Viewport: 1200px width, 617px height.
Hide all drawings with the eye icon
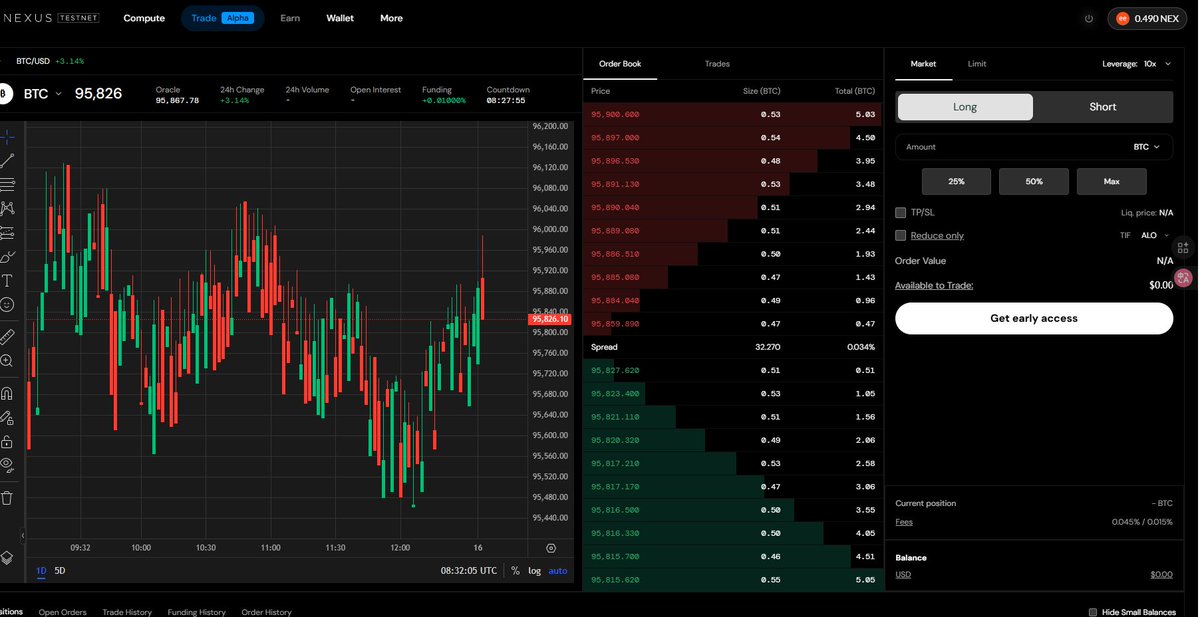7,465
